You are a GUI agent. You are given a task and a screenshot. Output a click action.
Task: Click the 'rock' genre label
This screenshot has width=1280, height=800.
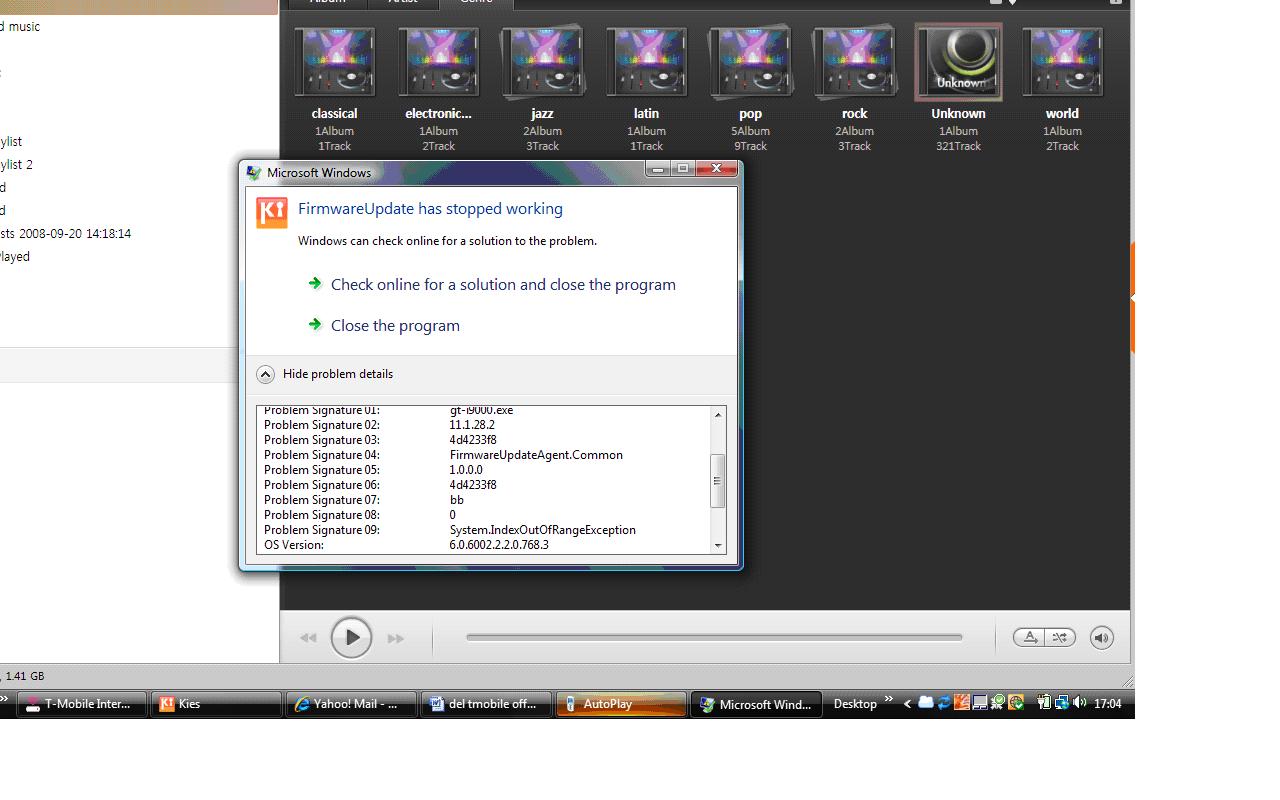(x=855, y=114)
